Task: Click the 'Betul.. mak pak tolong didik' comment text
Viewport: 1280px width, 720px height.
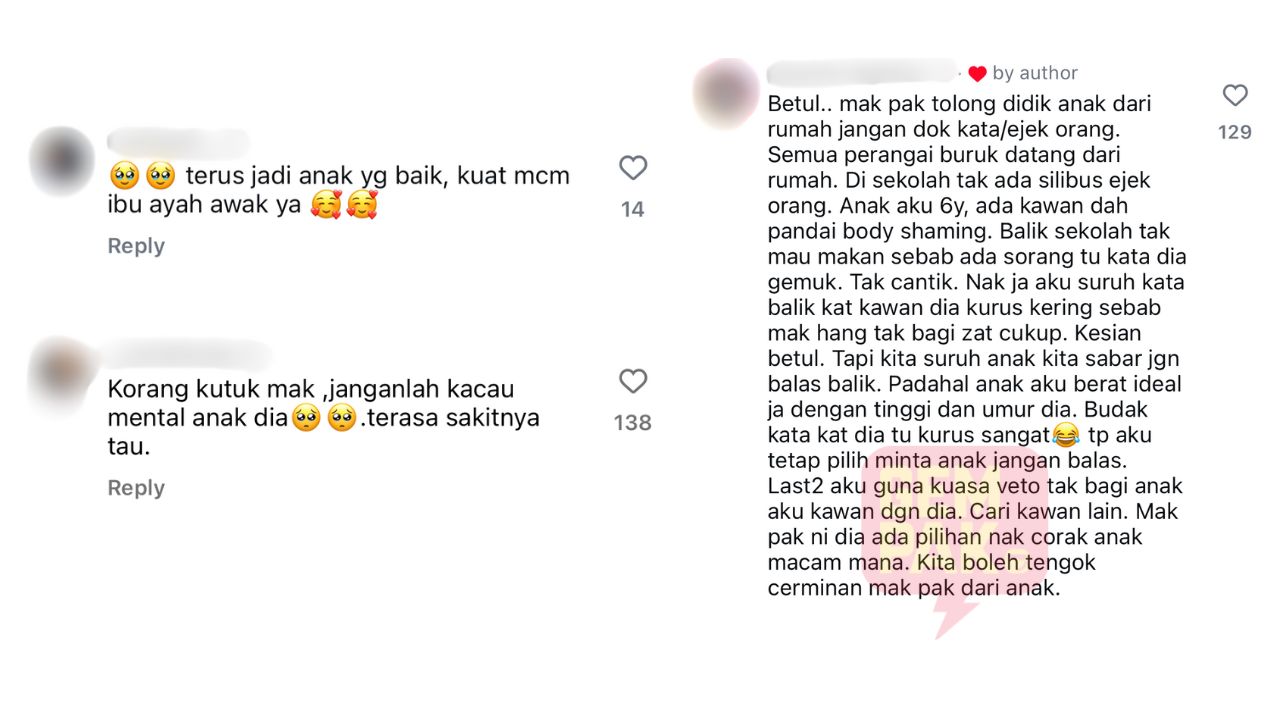Action: [976, 346]
